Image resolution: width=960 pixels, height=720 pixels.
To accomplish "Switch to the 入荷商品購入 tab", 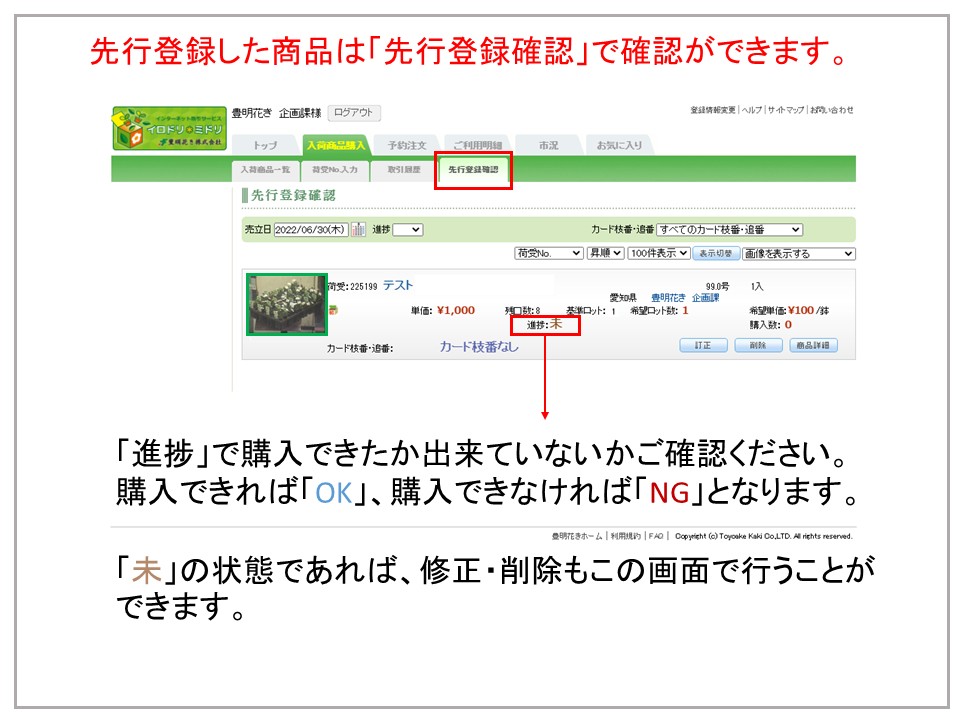I will 335,145.
